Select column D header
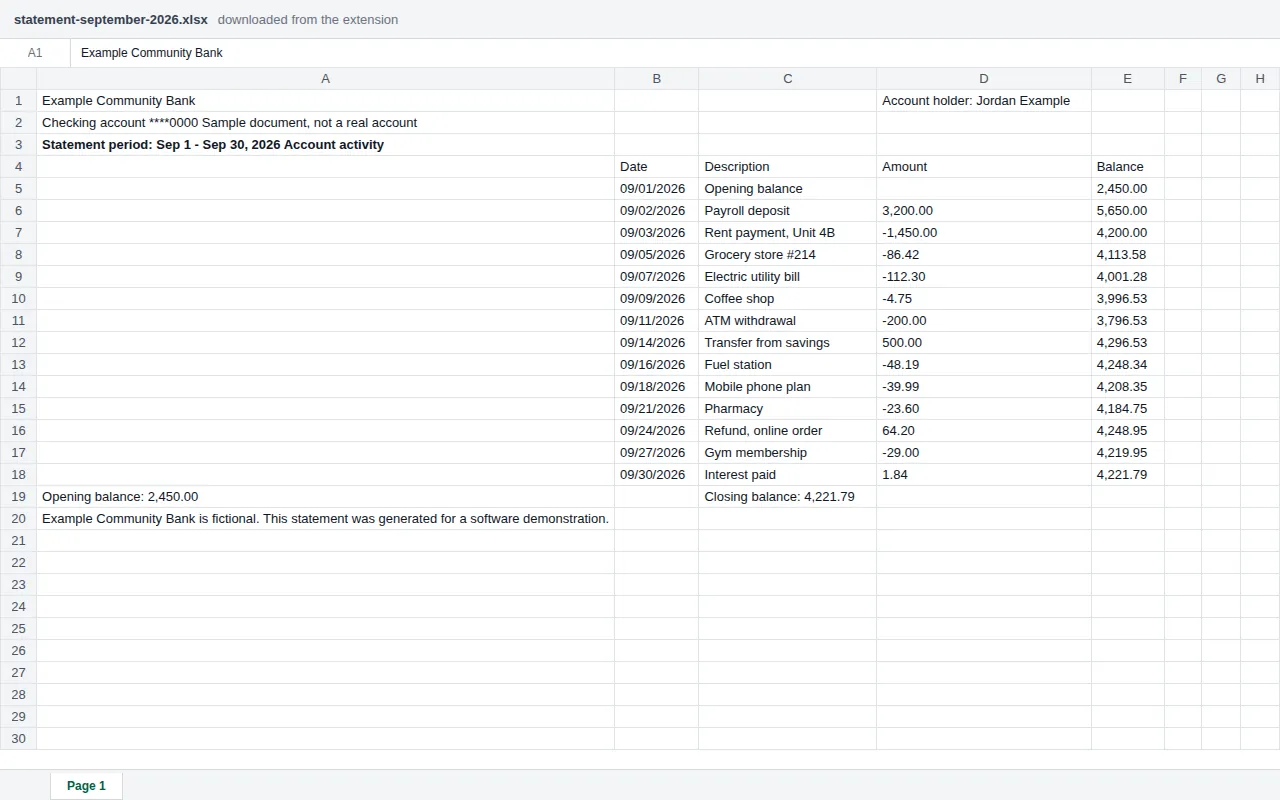This screenshot has height=800, width=1280. point(984,79)
